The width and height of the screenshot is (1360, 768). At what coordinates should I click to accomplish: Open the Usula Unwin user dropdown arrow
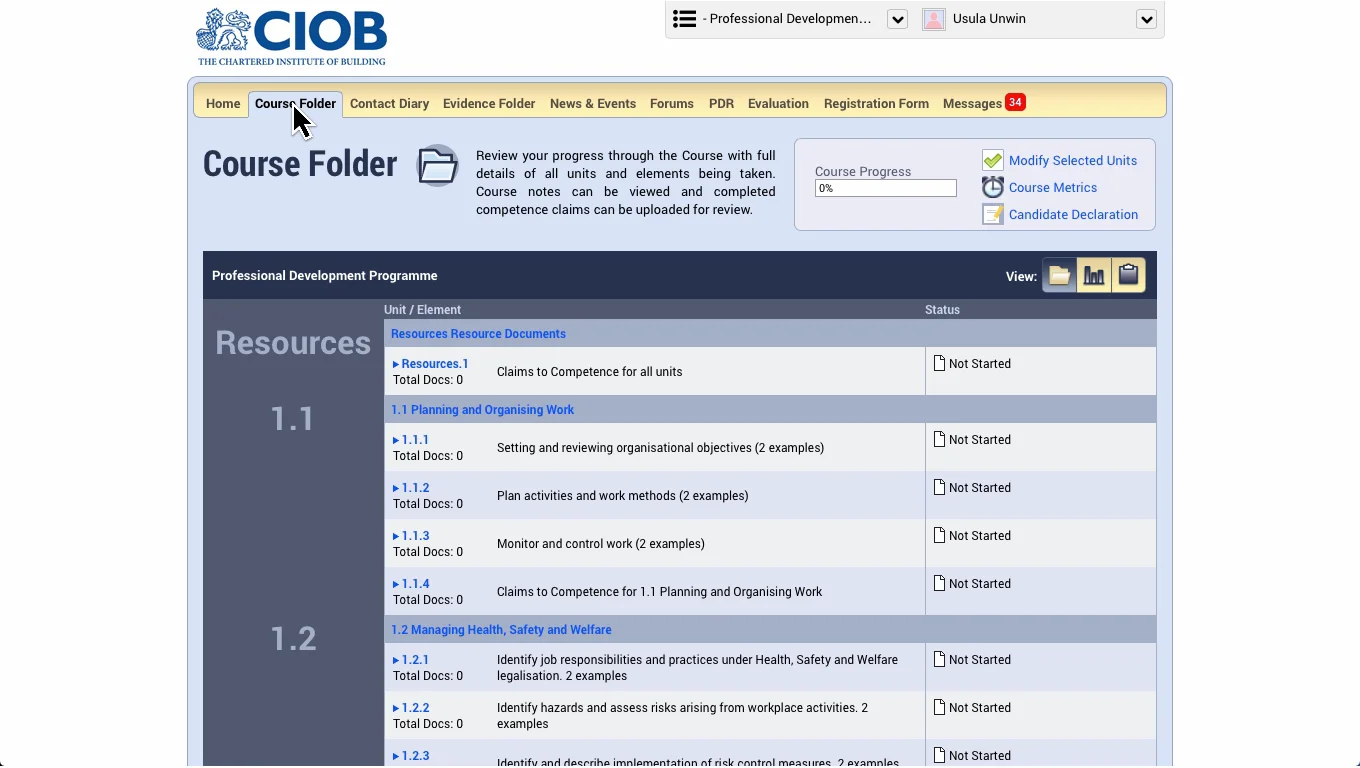(x=1146, y=20)
